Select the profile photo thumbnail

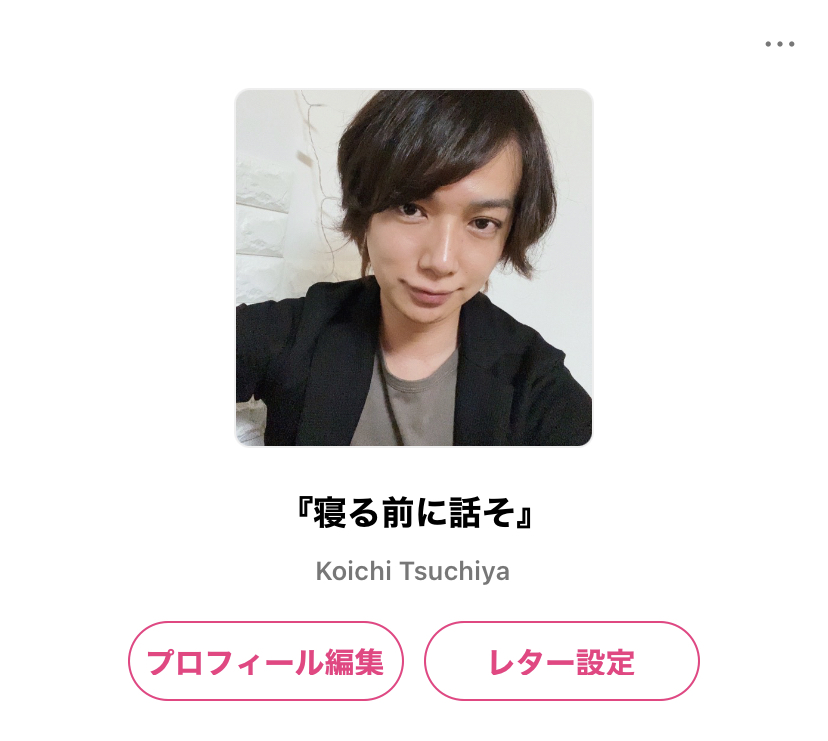point(413,267)
